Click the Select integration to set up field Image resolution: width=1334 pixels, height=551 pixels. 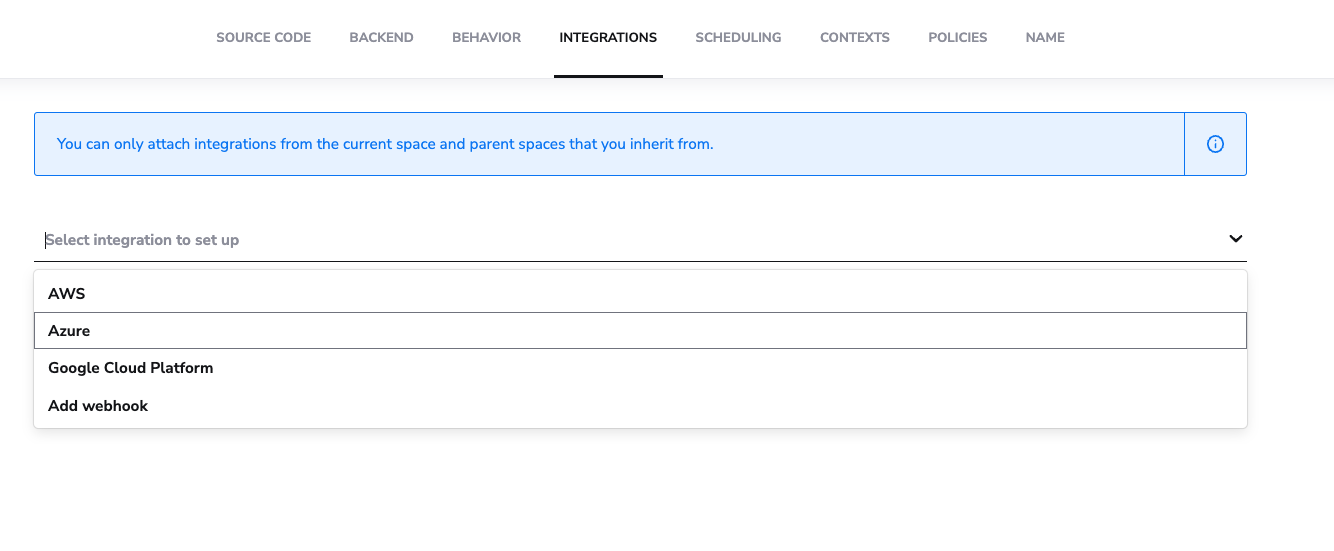[640, 240]
